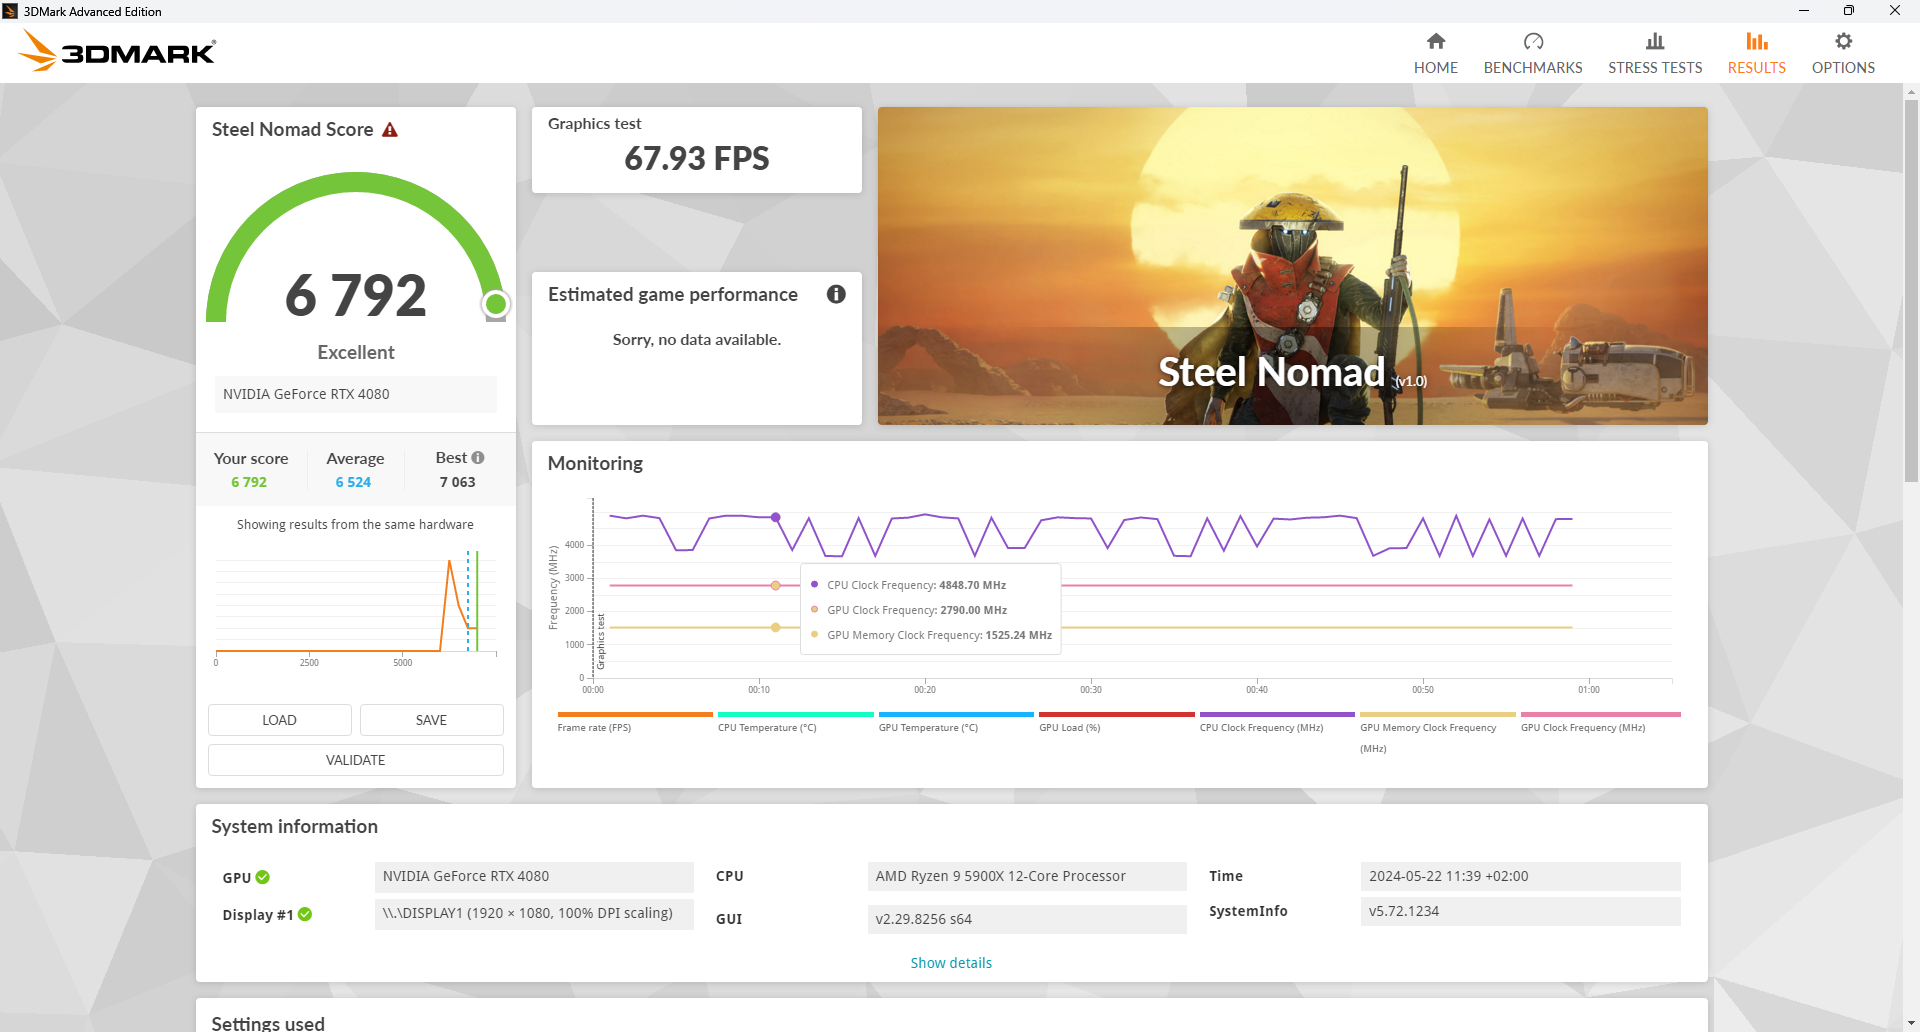This screenshot has height=1032, width=1920.
Task: Click the NVIDIA GeForce RTX 4080 GPU field in System information
Action: [534, 877]
